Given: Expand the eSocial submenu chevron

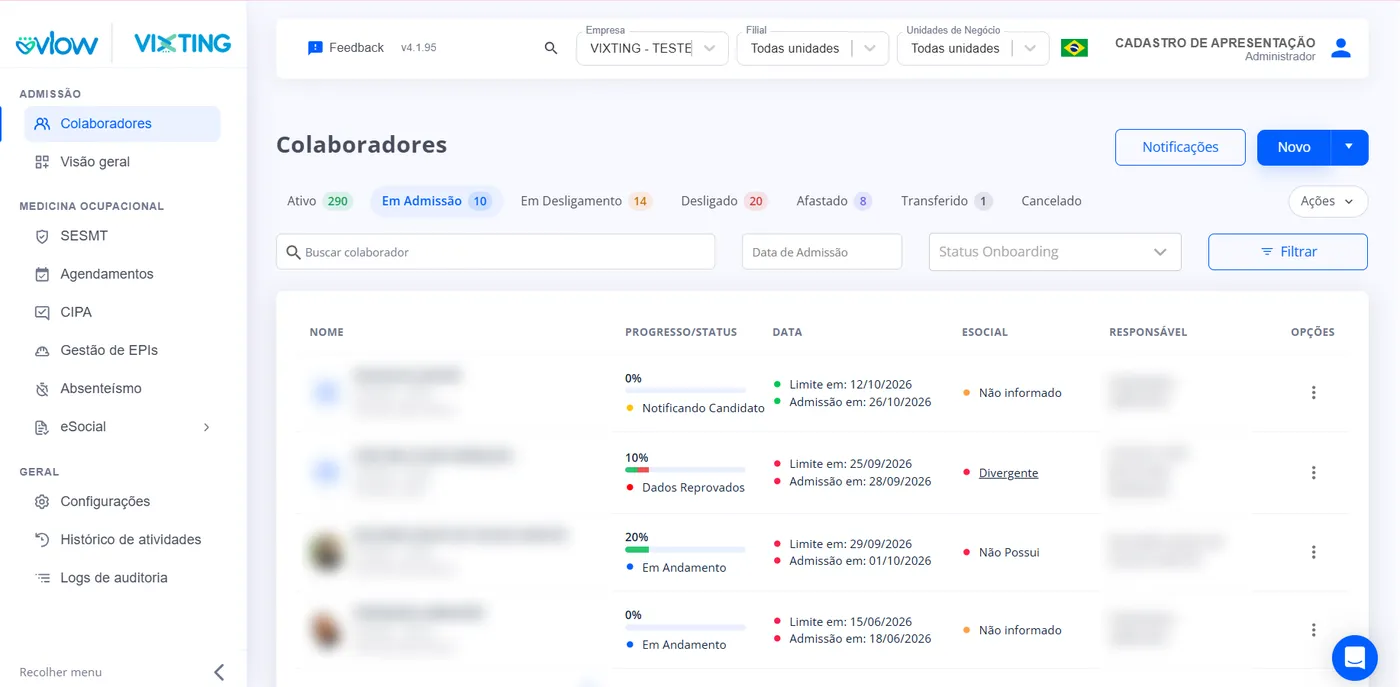Looking at the screenshot, I should (x=207, y=427).
